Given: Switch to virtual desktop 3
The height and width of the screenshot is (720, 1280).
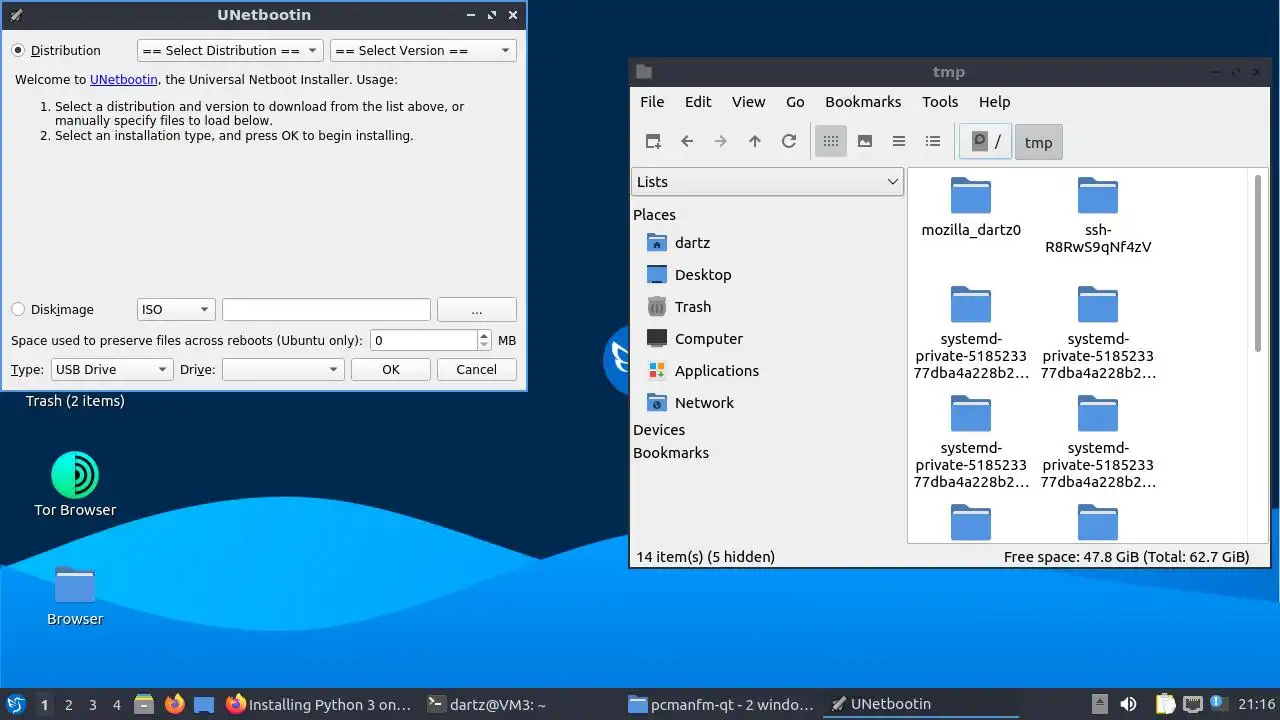Looking at the screenshot, I should point(93,705).
